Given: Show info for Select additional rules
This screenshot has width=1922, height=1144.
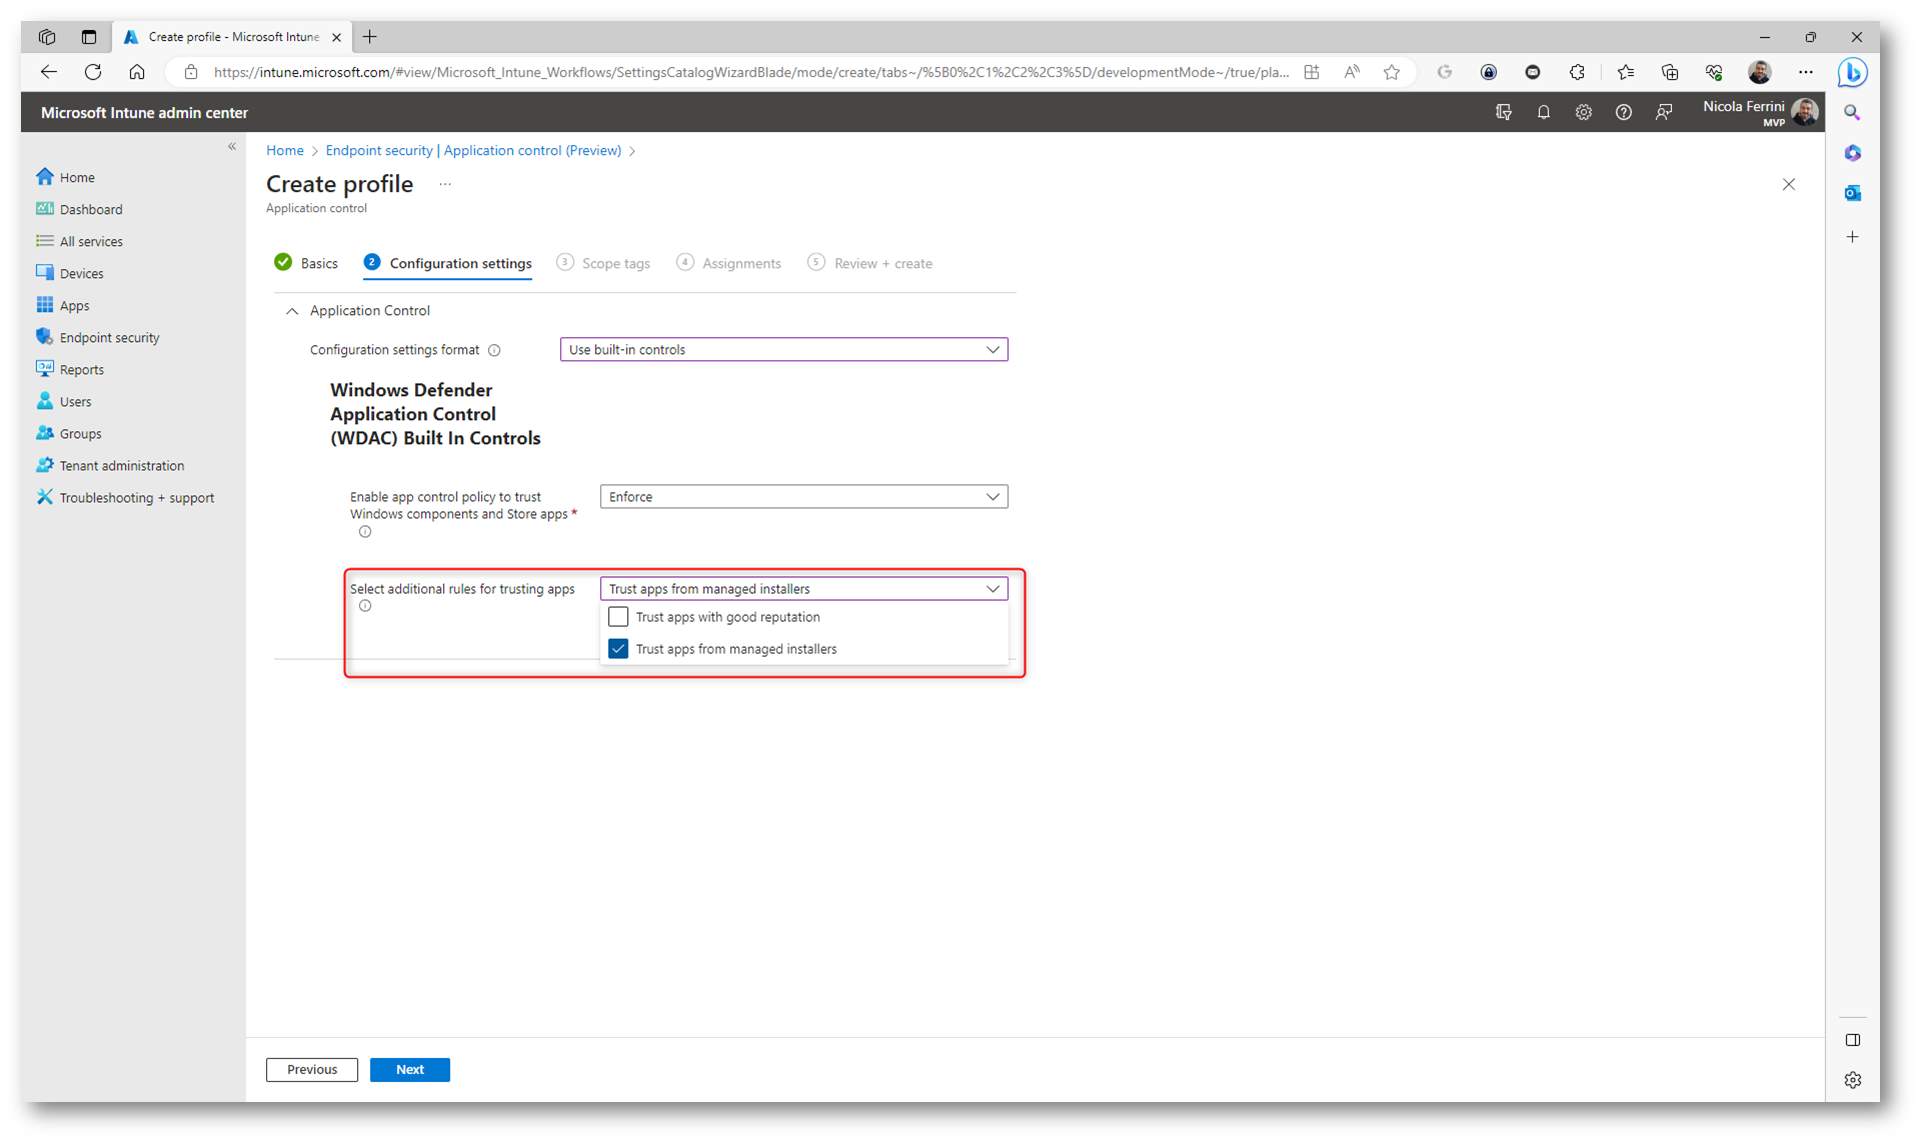Looking at the screenshot, I should click(365, 606).
